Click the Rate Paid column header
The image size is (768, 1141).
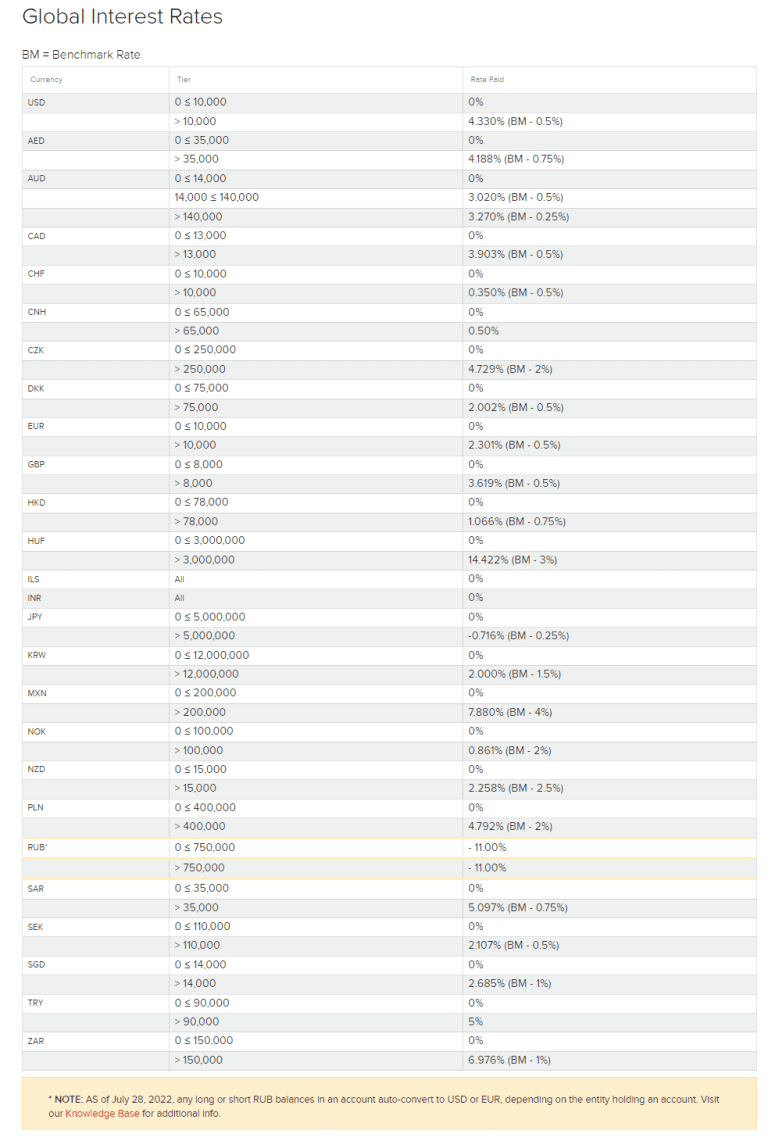pyautogui.click(x=487, y=79)
